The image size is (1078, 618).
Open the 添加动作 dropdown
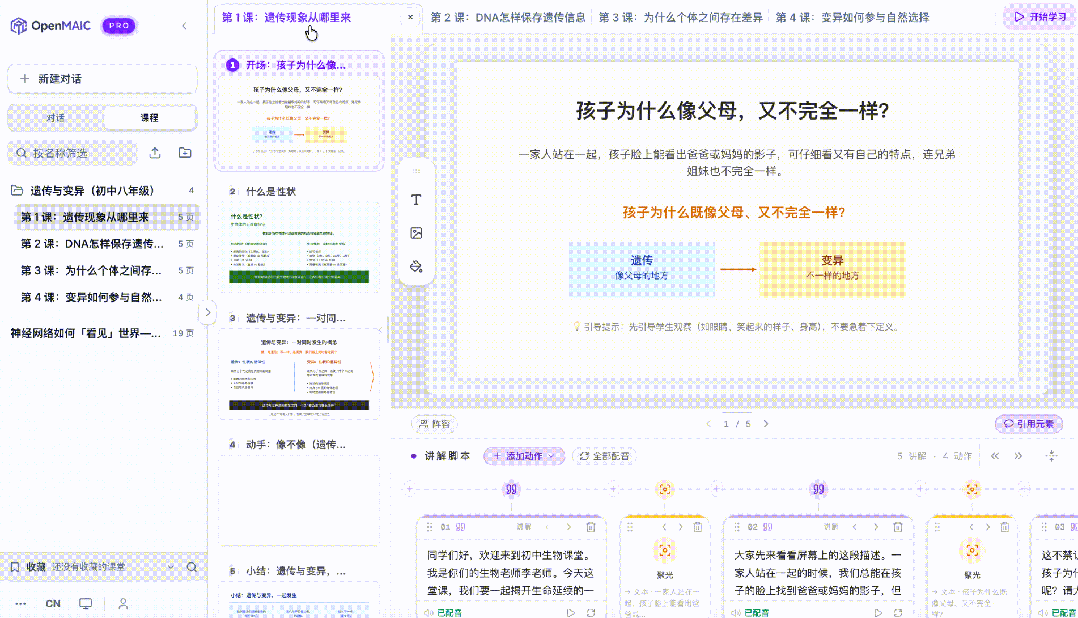(x=524, y=456)
